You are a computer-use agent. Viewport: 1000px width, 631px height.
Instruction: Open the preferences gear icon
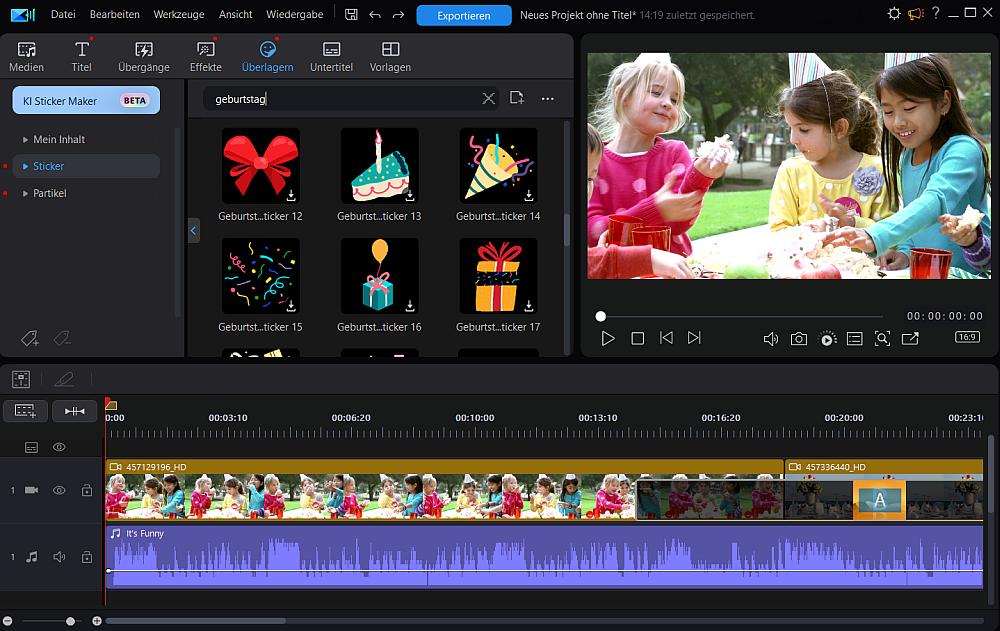[894, 14]
